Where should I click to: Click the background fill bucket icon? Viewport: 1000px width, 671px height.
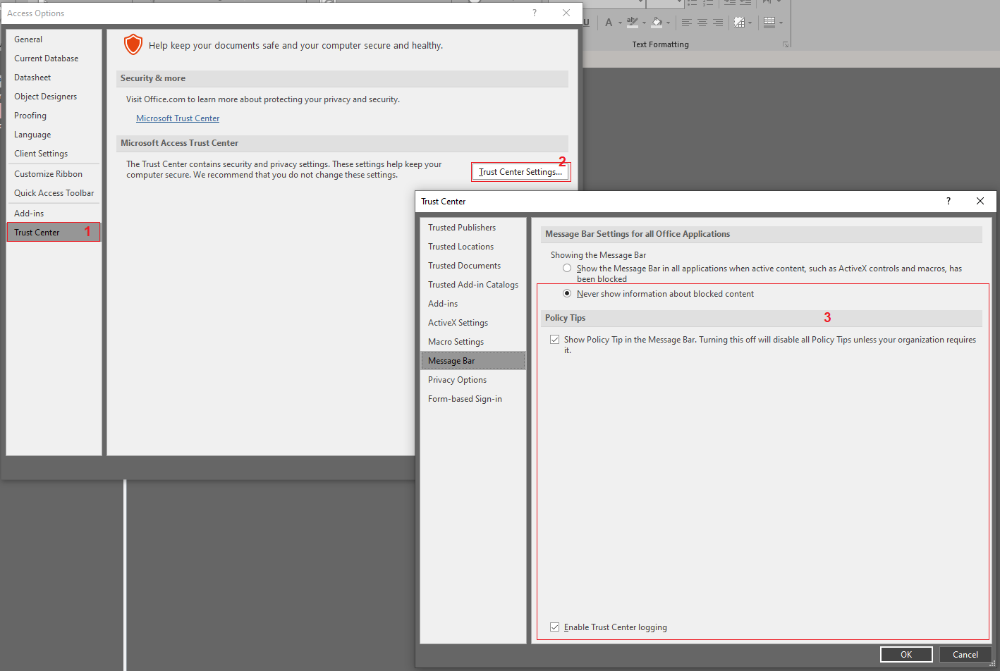657,22
